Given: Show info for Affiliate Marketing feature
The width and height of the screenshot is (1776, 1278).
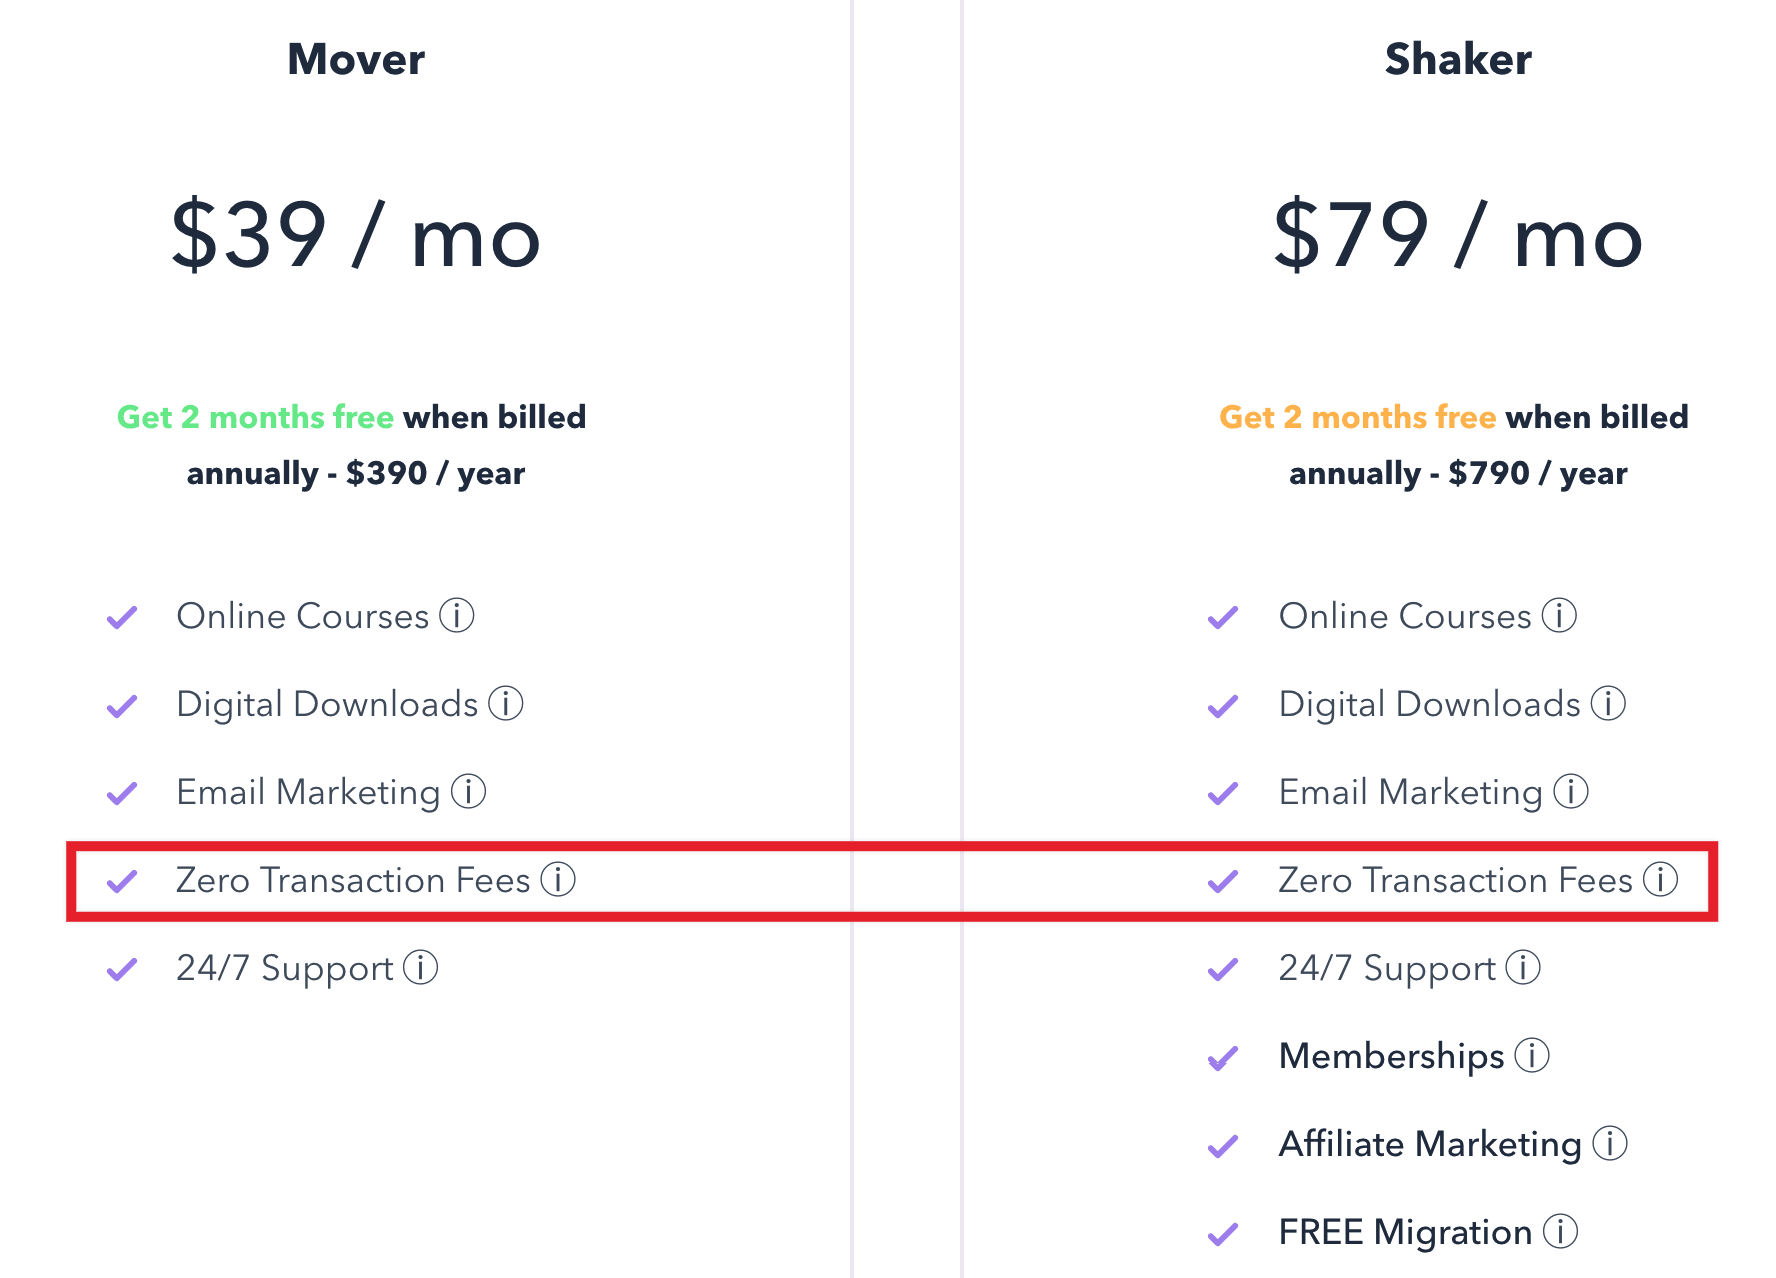Looking at the screenshot, I should pyautogui.click(x=1610, y=1143).
